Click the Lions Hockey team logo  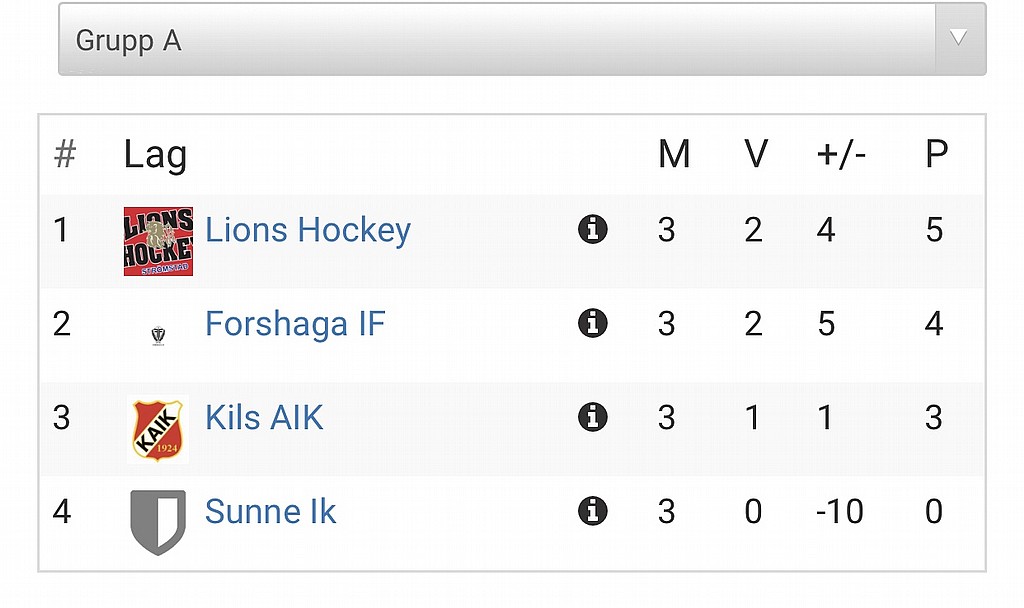tap(158, 242)
